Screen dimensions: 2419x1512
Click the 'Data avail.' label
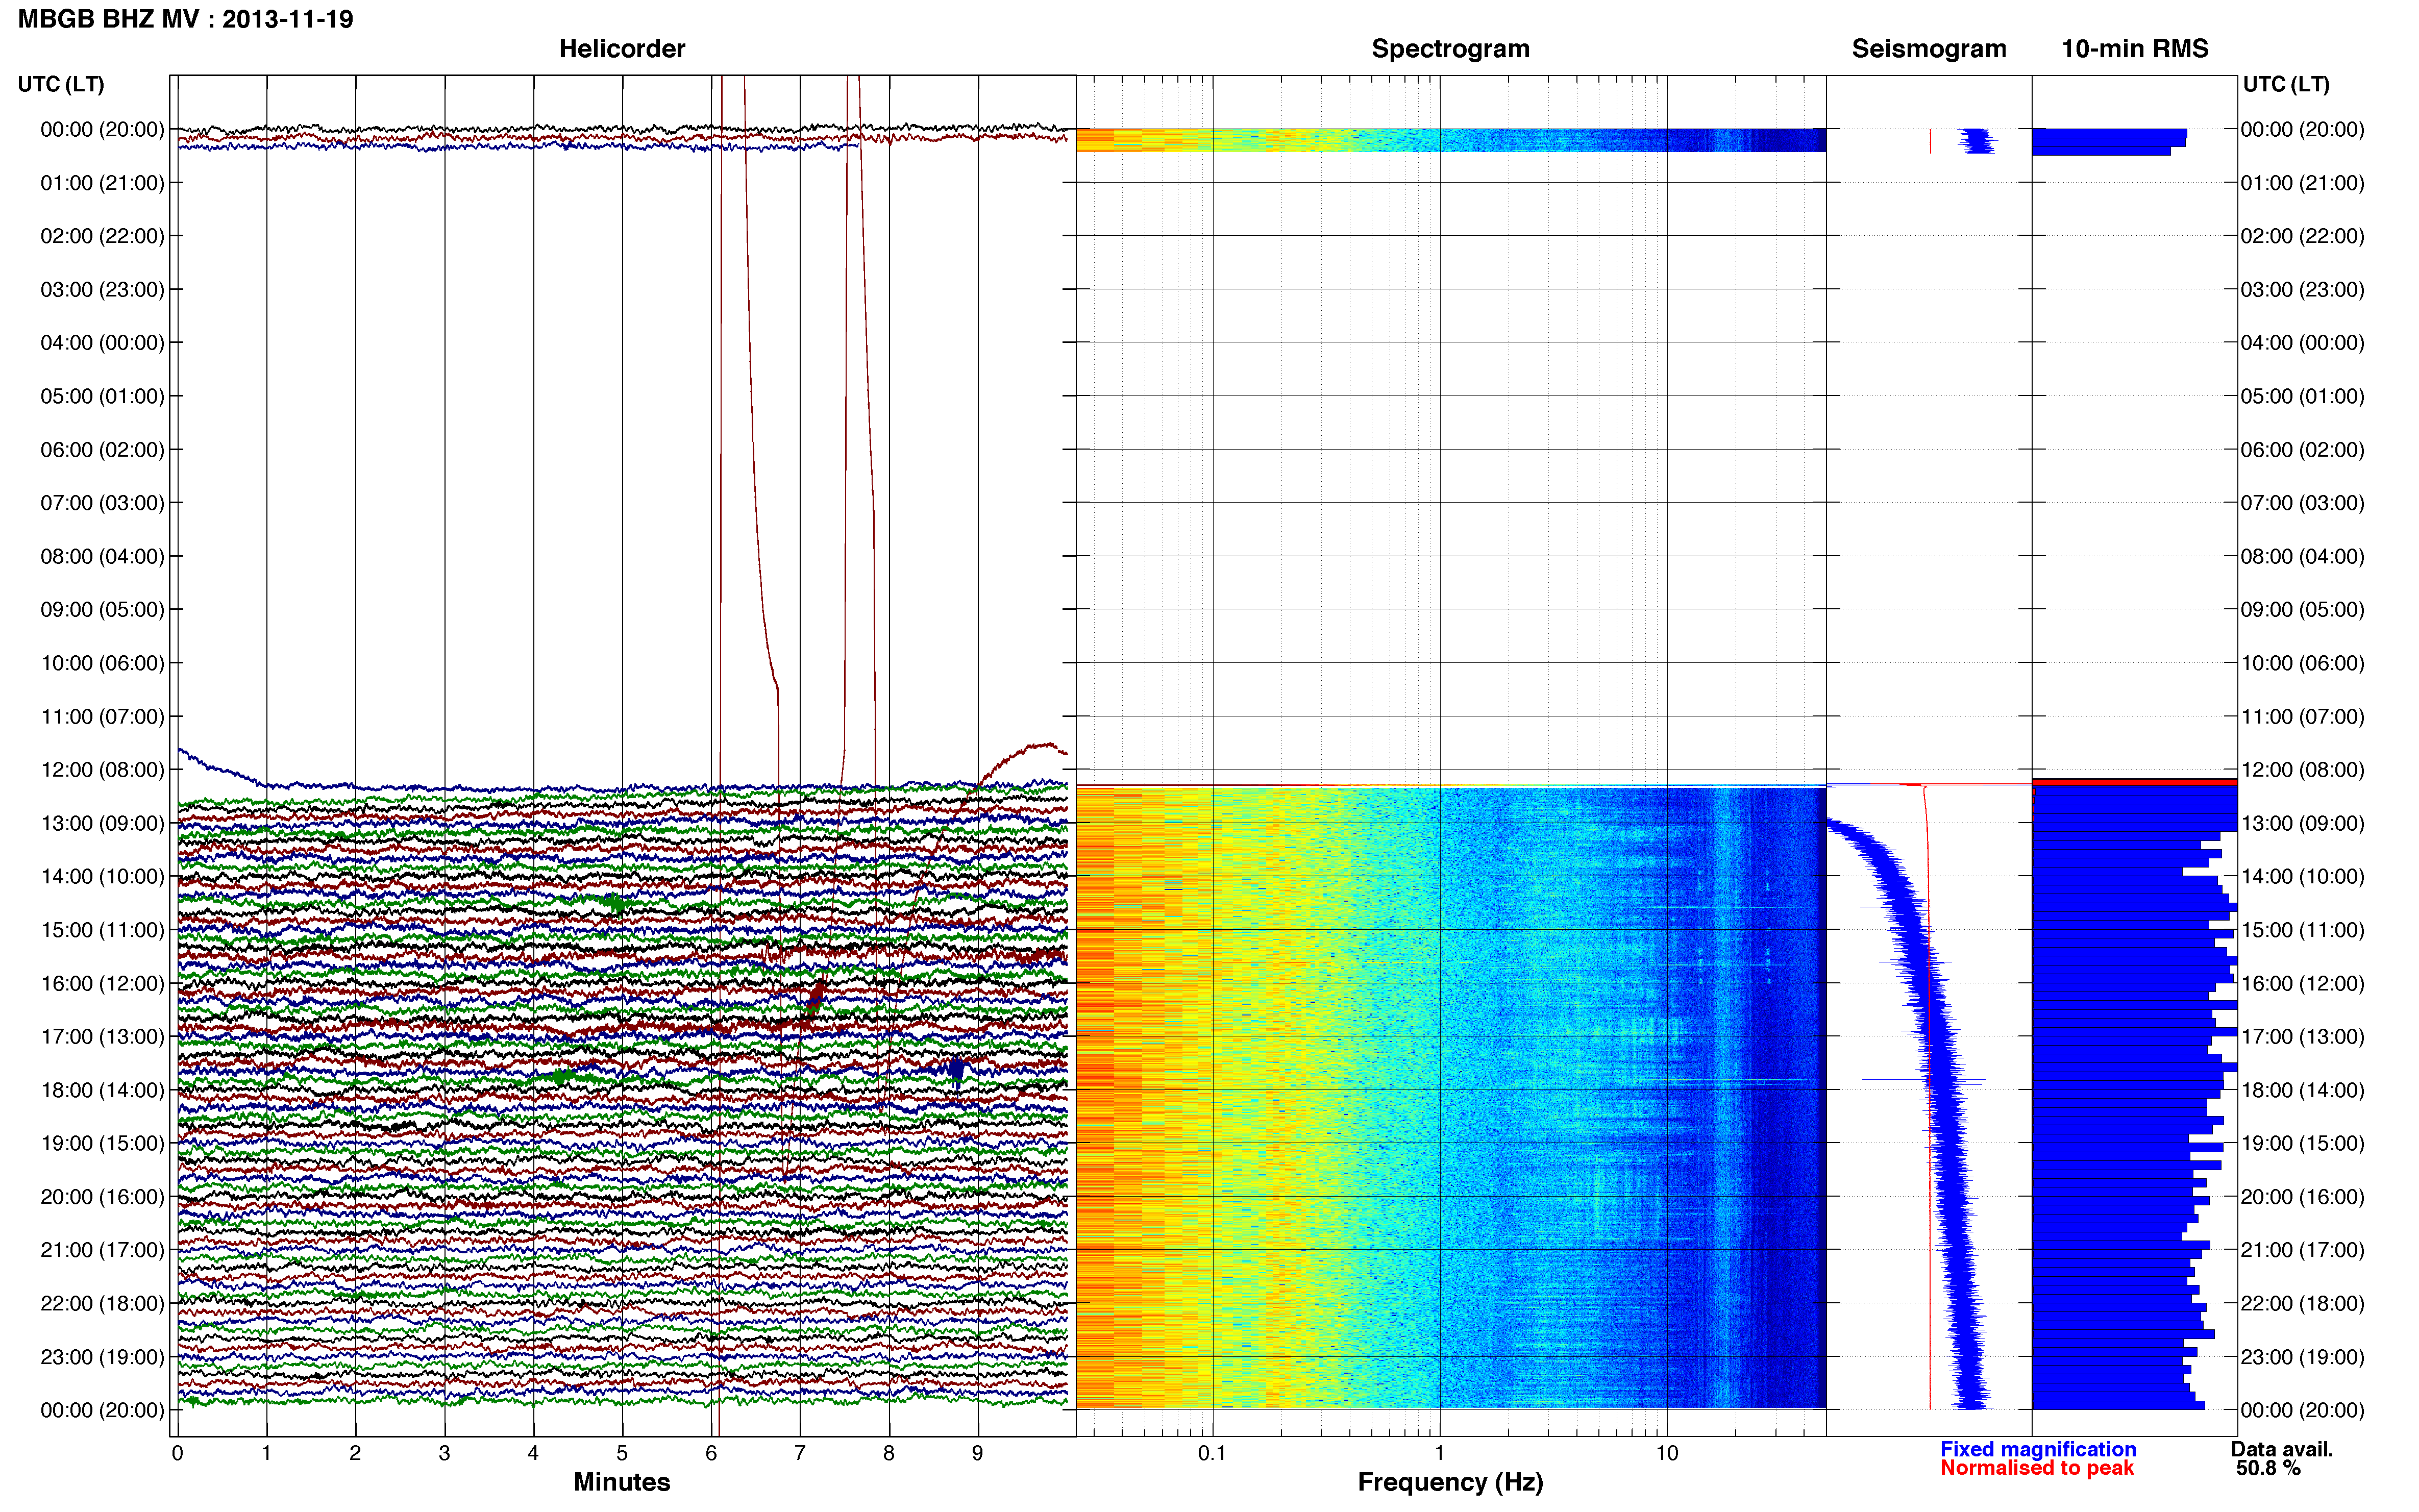[2282, 1449]
